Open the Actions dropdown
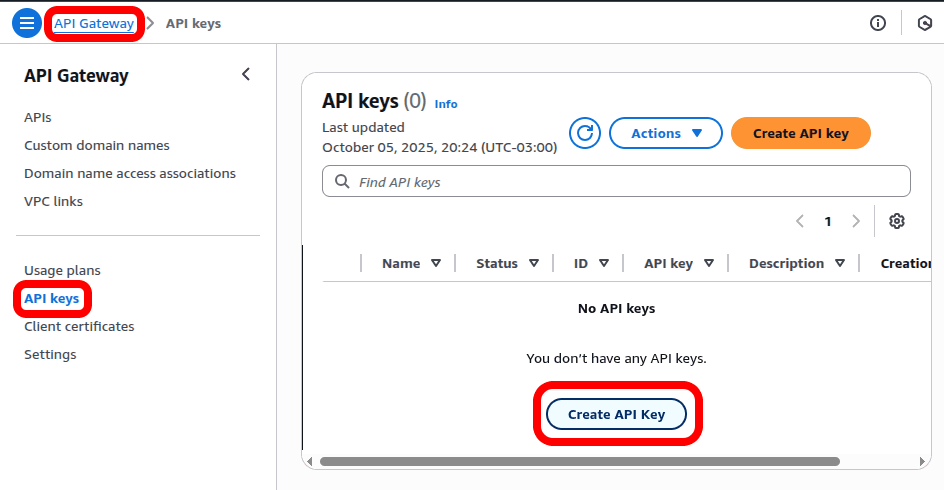 point(665,133)
